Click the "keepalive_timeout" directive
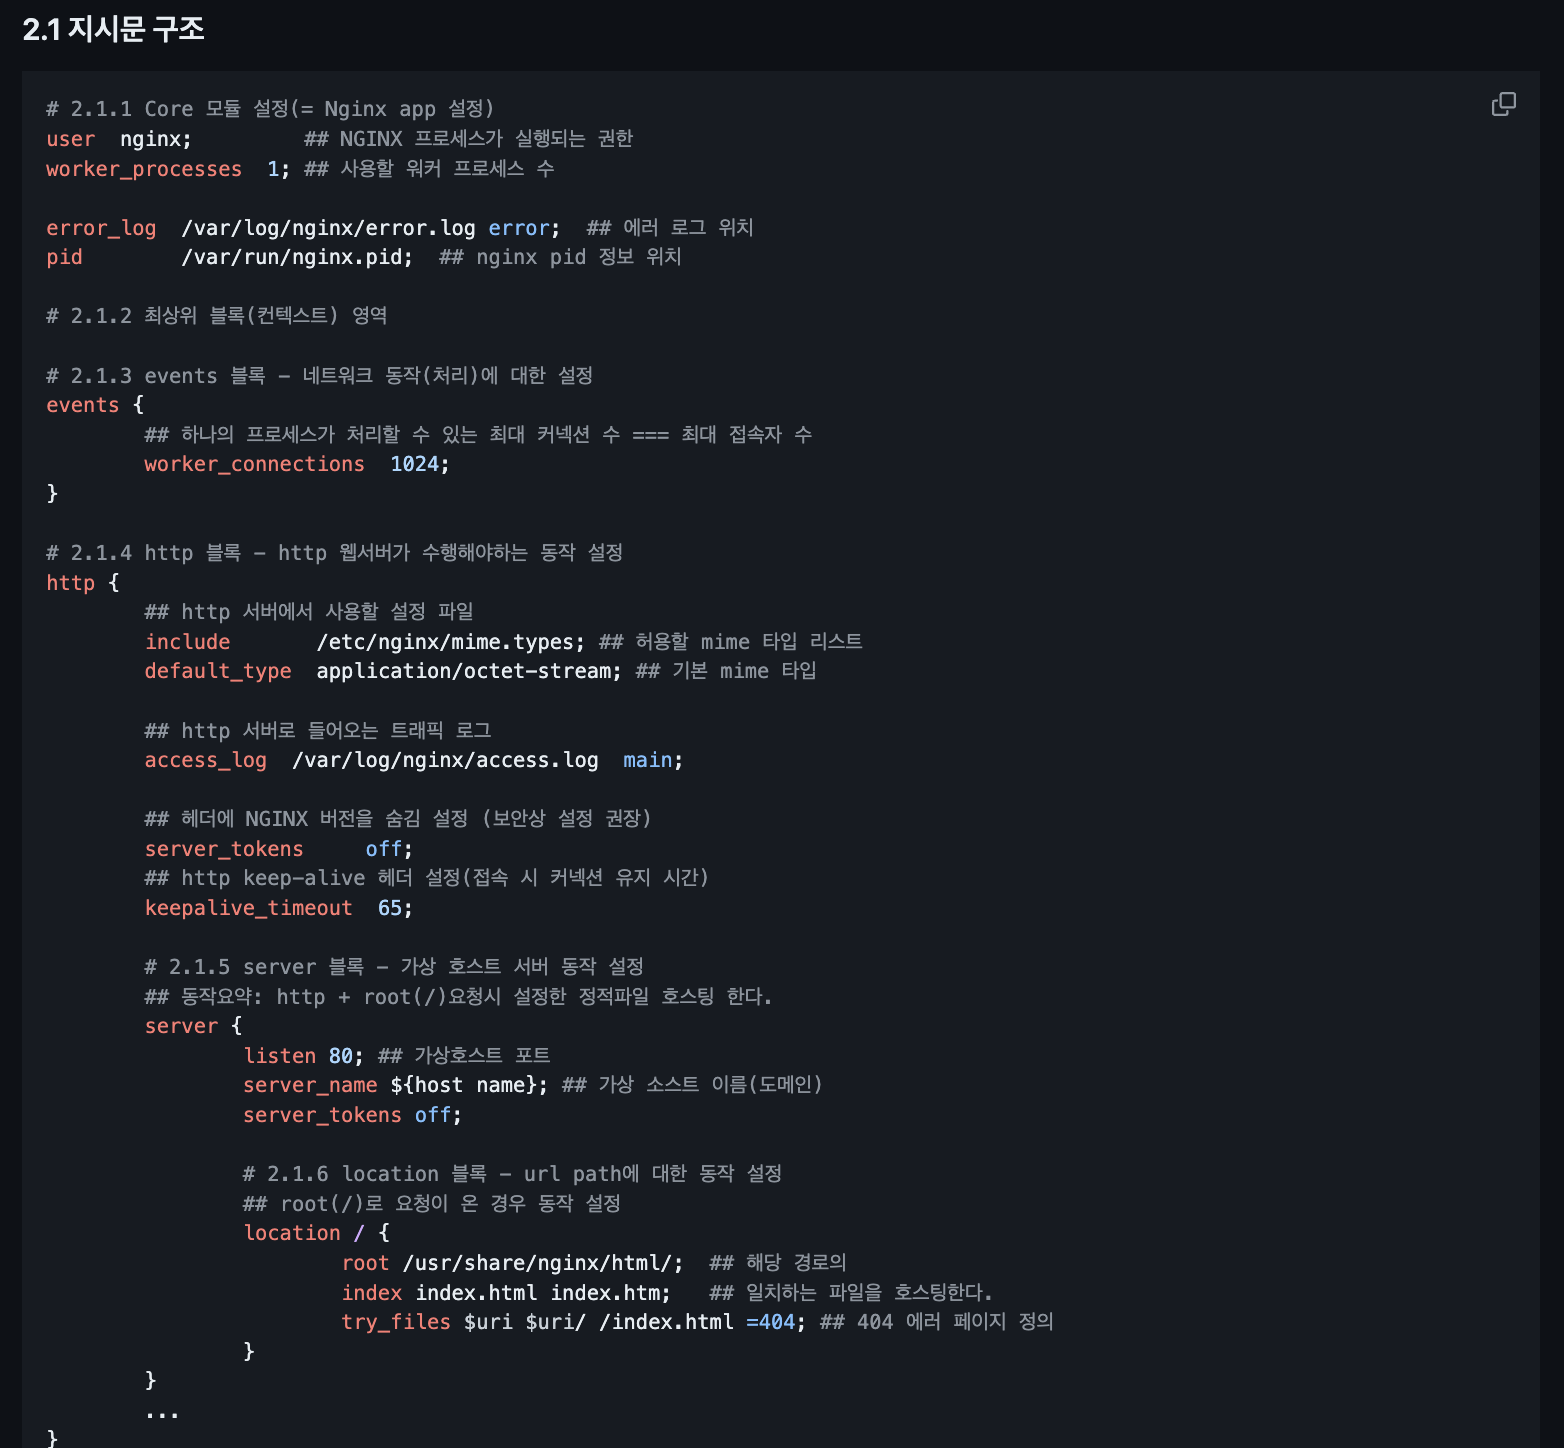This screenshot has width=1564, height=1448. 248,908
